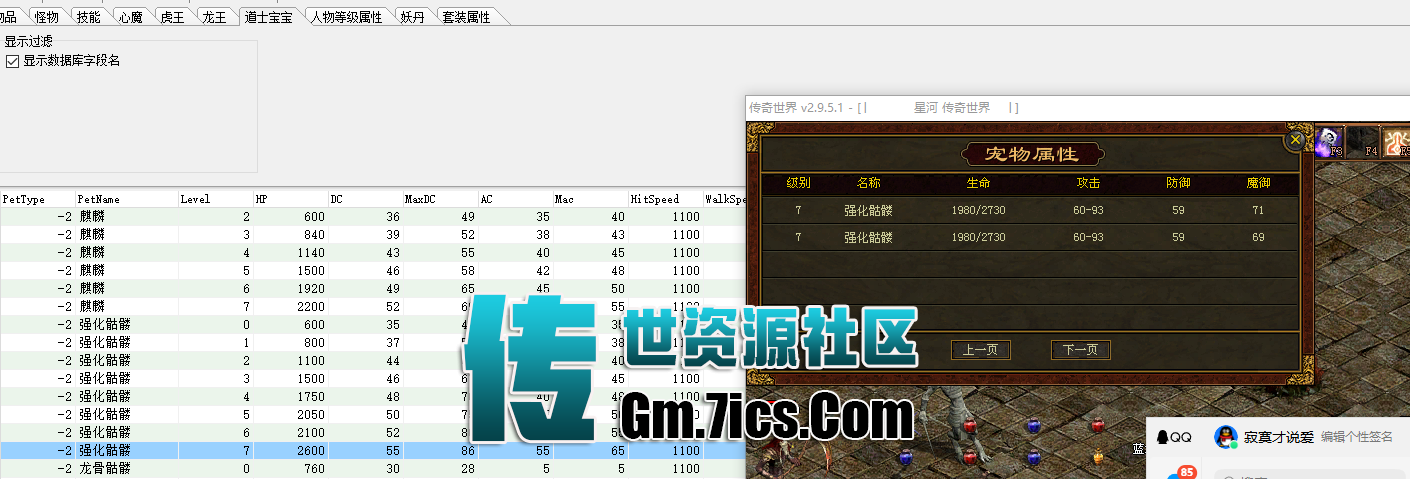
Task: Switch to the 怪物 tab
Action: pos(46,17)
